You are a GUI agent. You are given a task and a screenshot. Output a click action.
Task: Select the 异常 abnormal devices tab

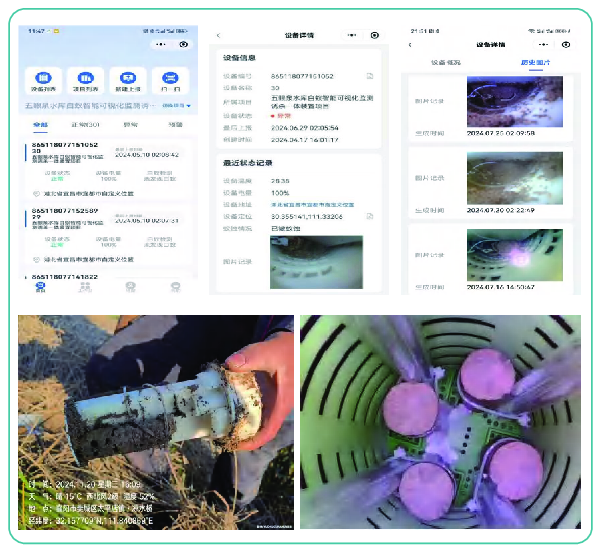tap(131, 125)
